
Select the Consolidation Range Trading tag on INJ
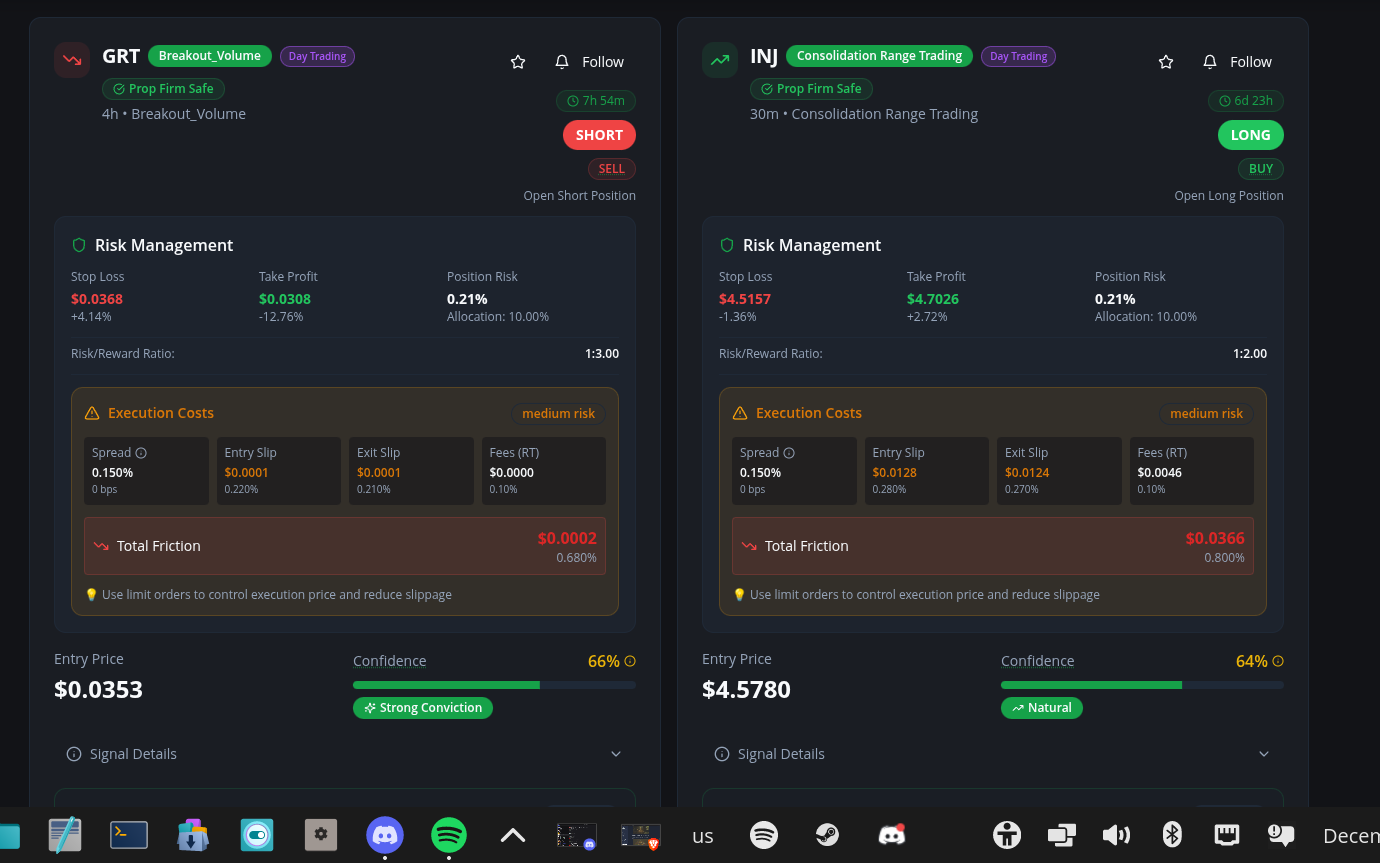pyautogui.click(x=879, y=55)
